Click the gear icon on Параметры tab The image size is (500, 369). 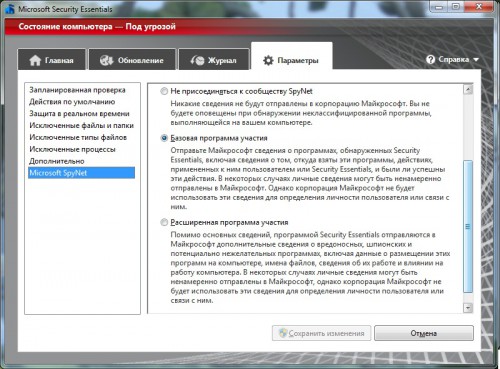click(268, 60)
